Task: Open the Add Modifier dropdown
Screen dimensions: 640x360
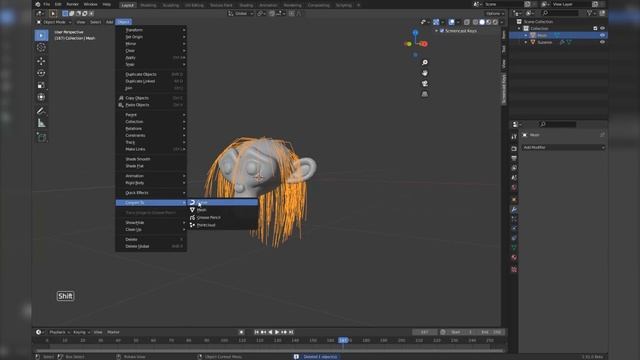Action: [563, 147]
